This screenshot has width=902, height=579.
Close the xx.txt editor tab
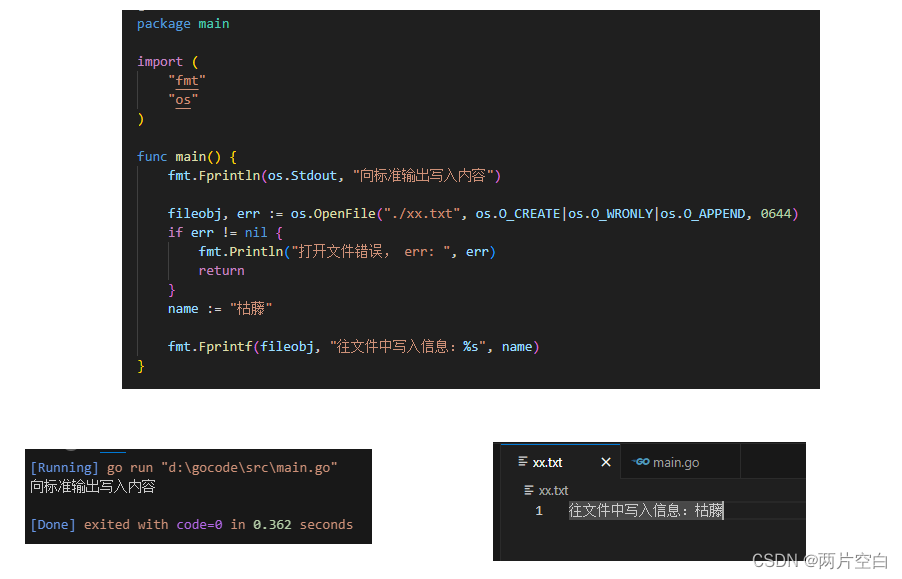[x=605, y=462]
